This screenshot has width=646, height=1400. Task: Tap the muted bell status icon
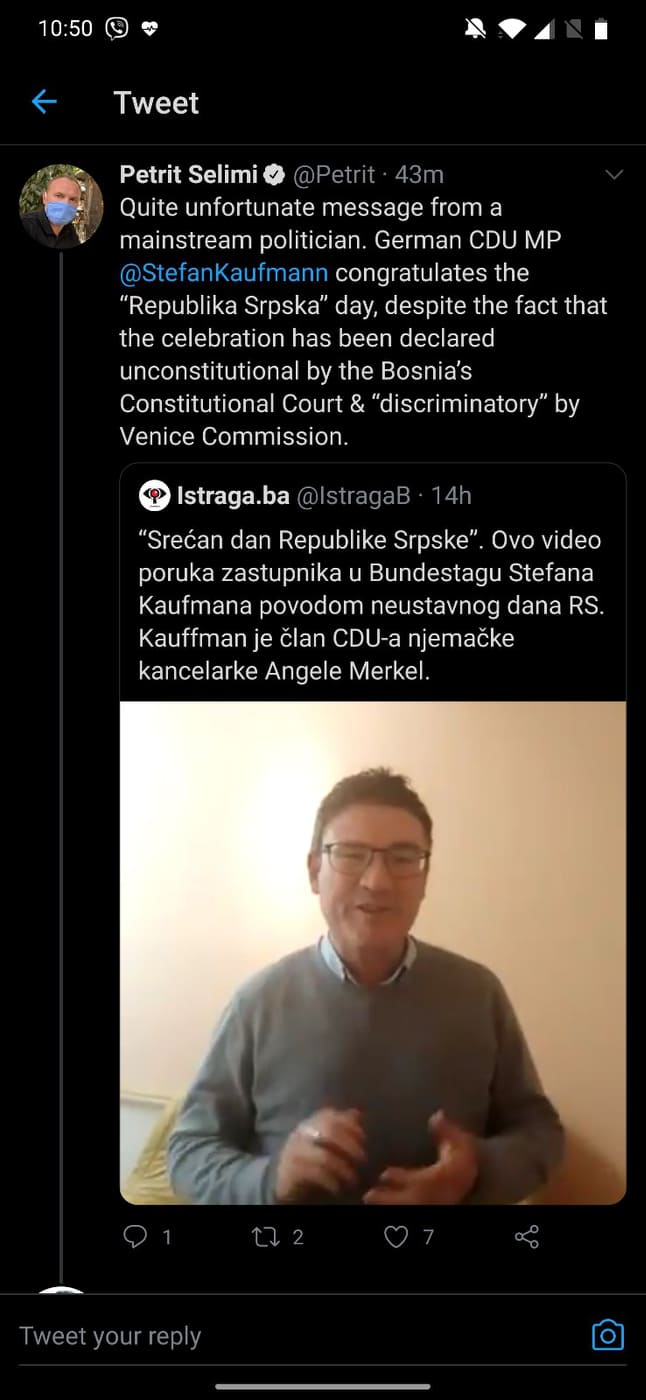pyautogui.click(x=476, y=30)
